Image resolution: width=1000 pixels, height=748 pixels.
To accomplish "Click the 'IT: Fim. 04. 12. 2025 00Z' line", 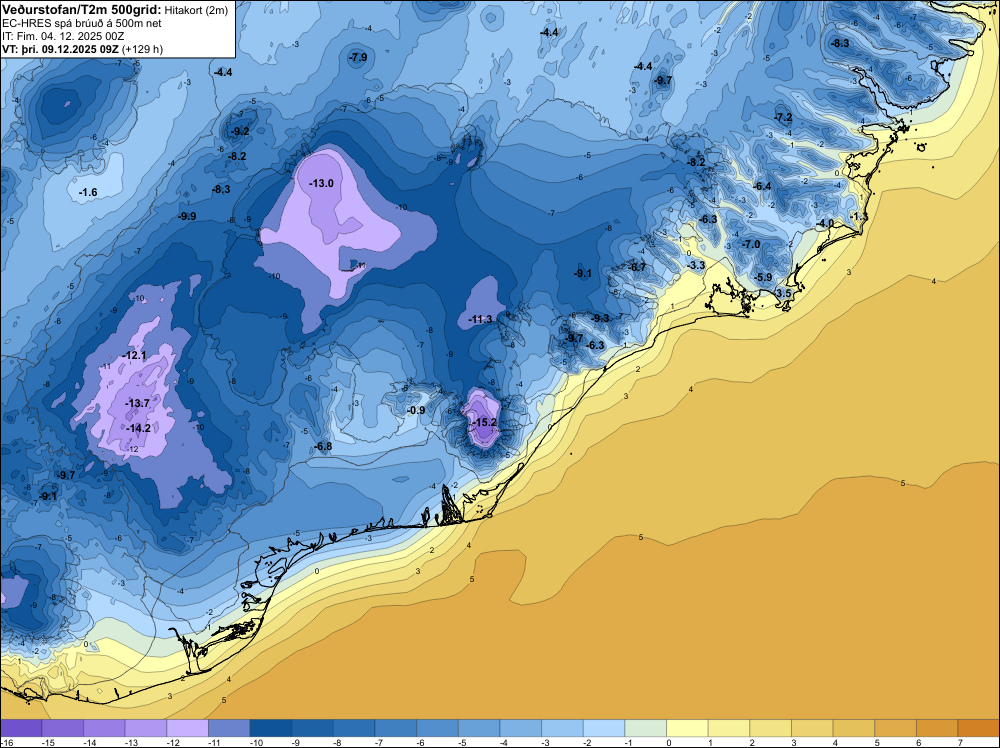I will 62,36.
